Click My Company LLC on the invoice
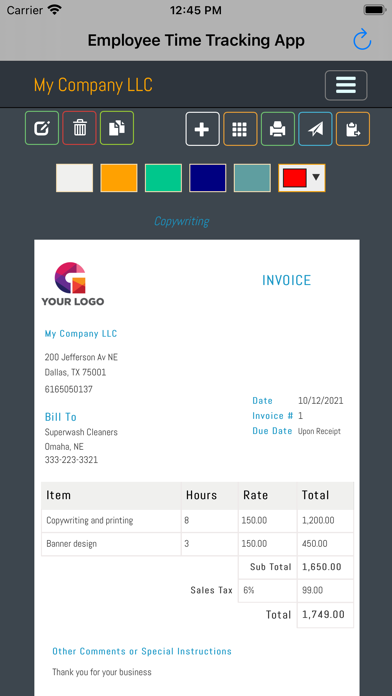 81,334
